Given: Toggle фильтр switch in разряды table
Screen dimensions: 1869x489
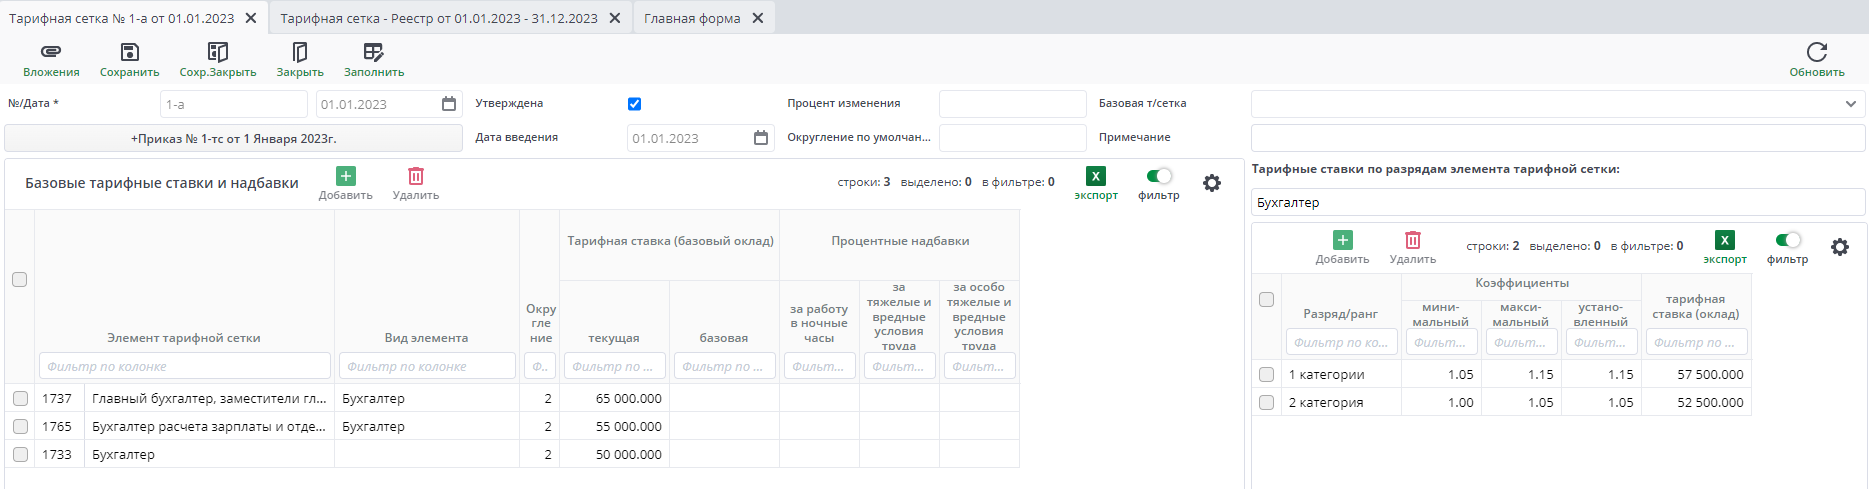Looking at the screenshot, I should coord(1788,240).
